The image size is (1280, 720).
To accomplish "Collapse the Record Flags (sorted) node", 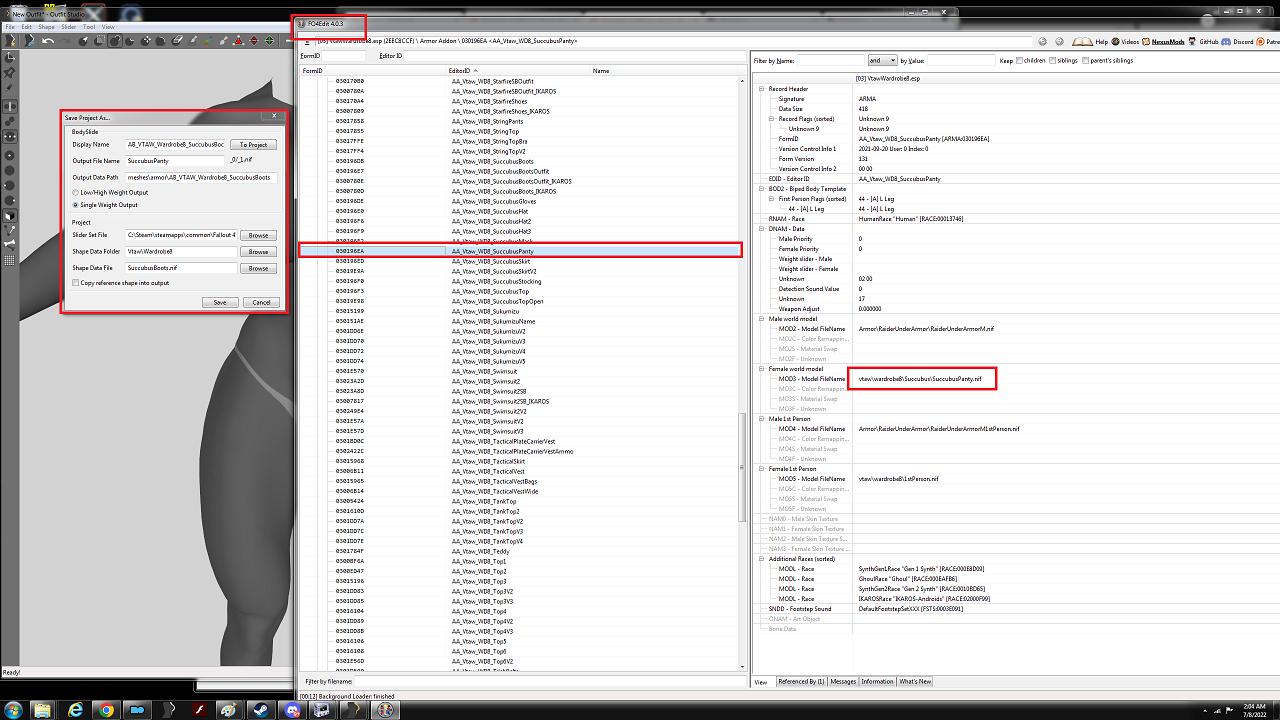I will 773,119.
